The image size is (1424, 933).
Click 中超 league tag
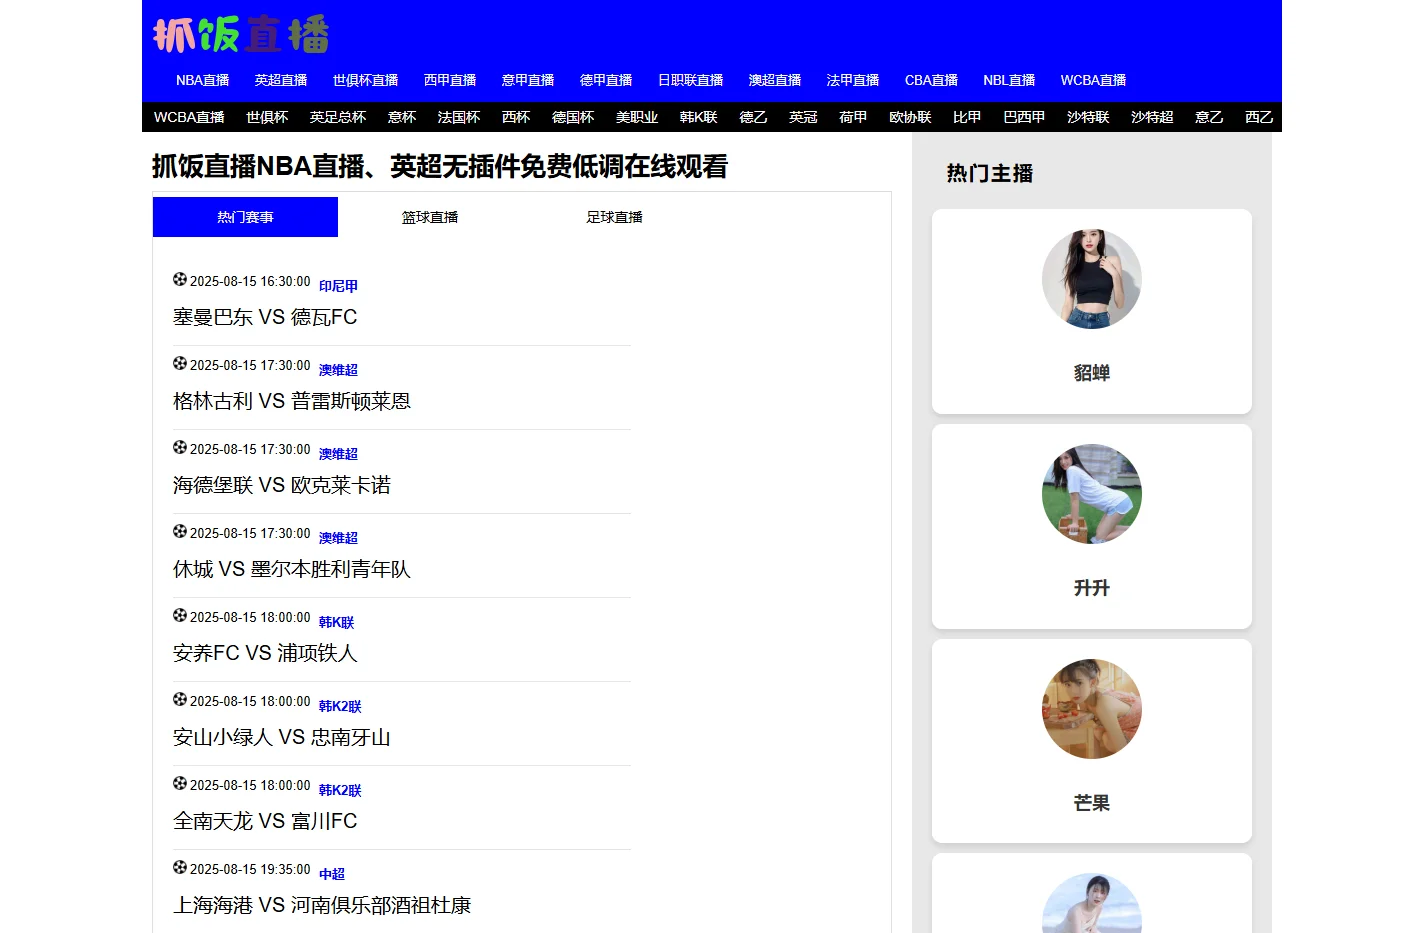(x=332, y=874)
